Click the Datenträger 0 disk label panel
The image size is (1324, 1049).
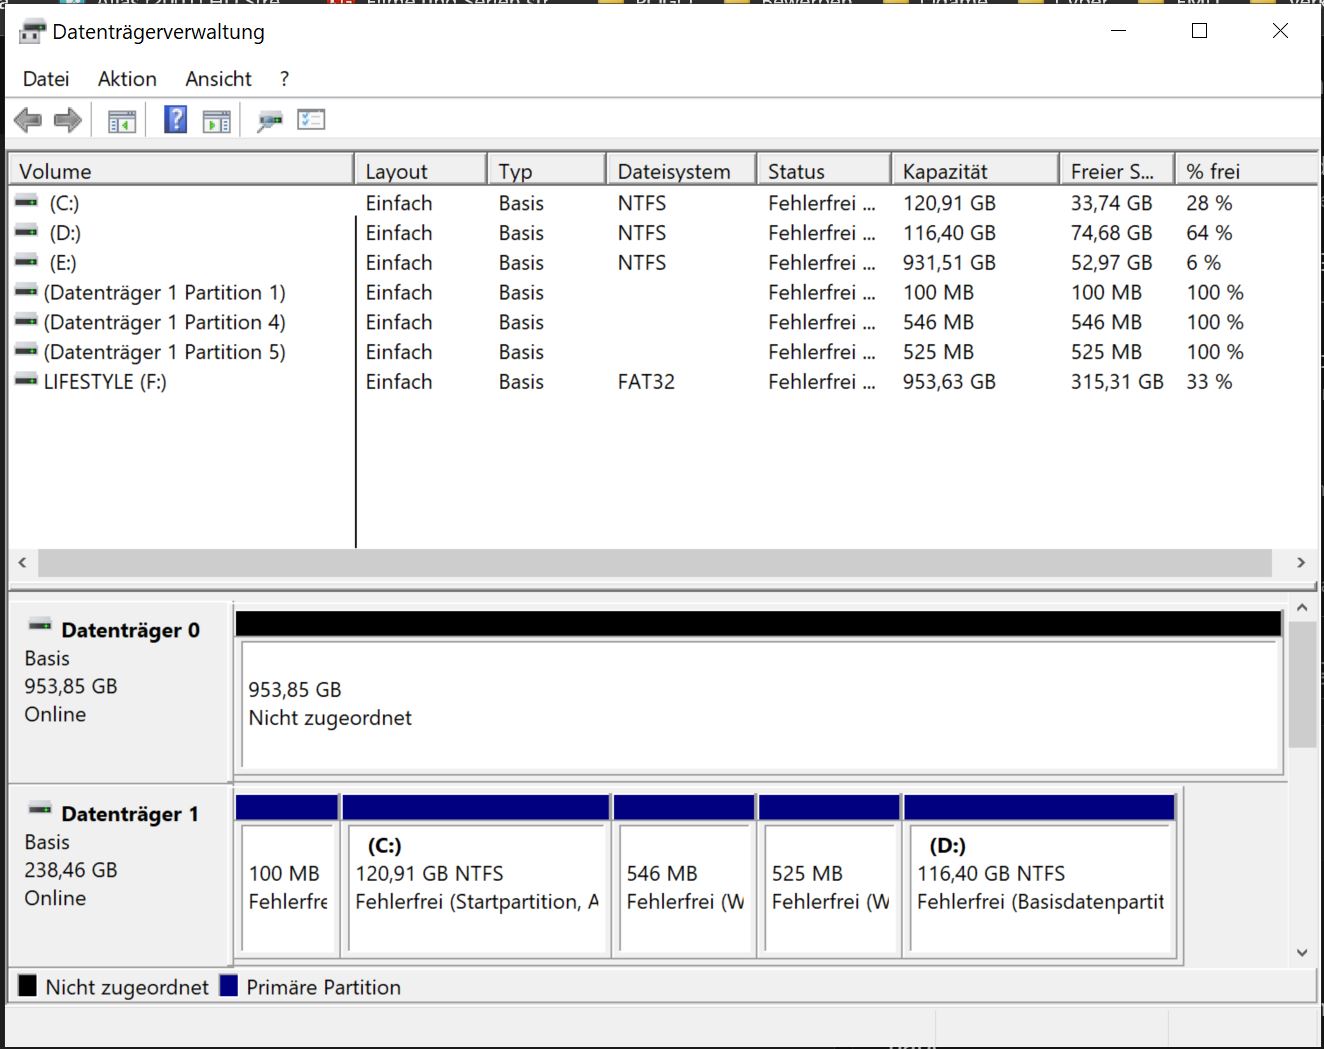[120, 692]
